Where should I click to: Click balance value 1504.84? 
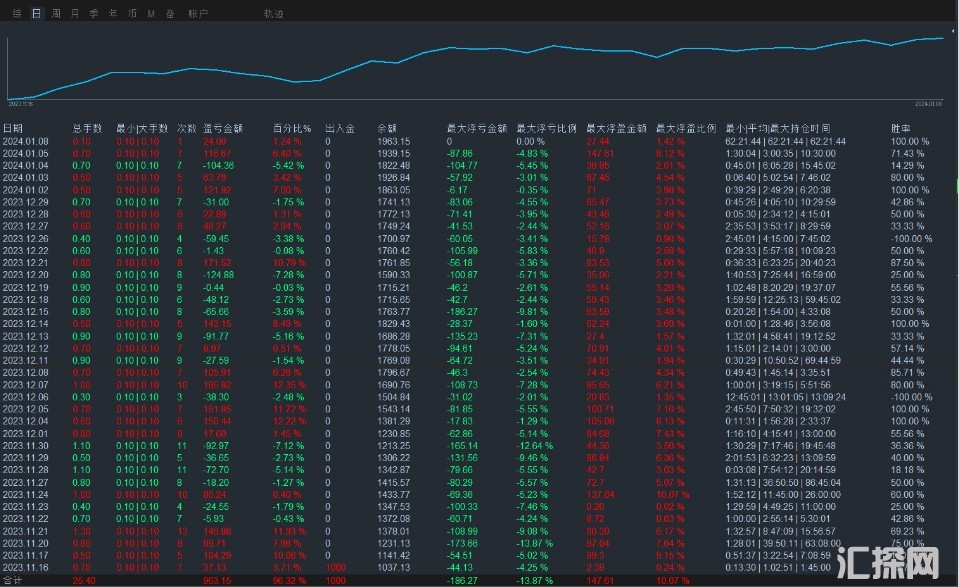[x=394, y=397]
